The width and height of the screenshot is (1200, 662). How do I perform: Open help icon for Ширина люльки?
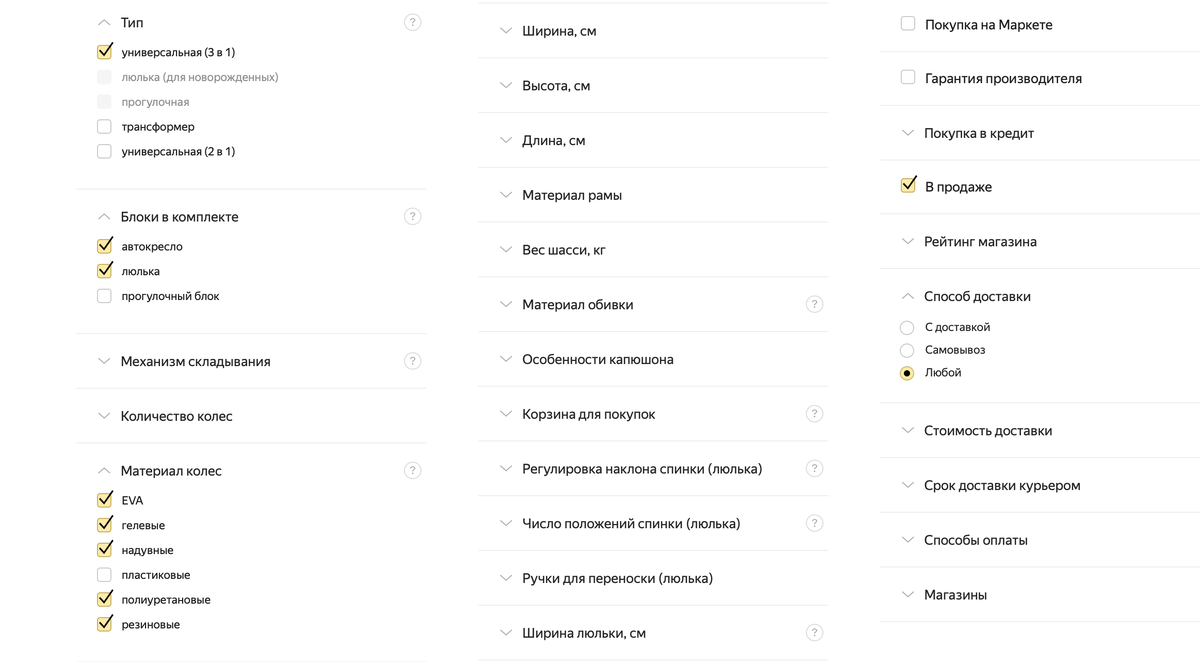click(814, 633)
